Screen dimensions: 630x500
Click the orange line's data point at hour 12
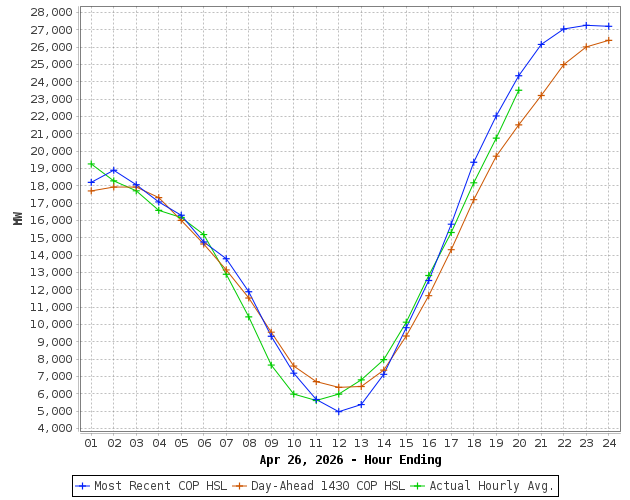pos(339,387)
